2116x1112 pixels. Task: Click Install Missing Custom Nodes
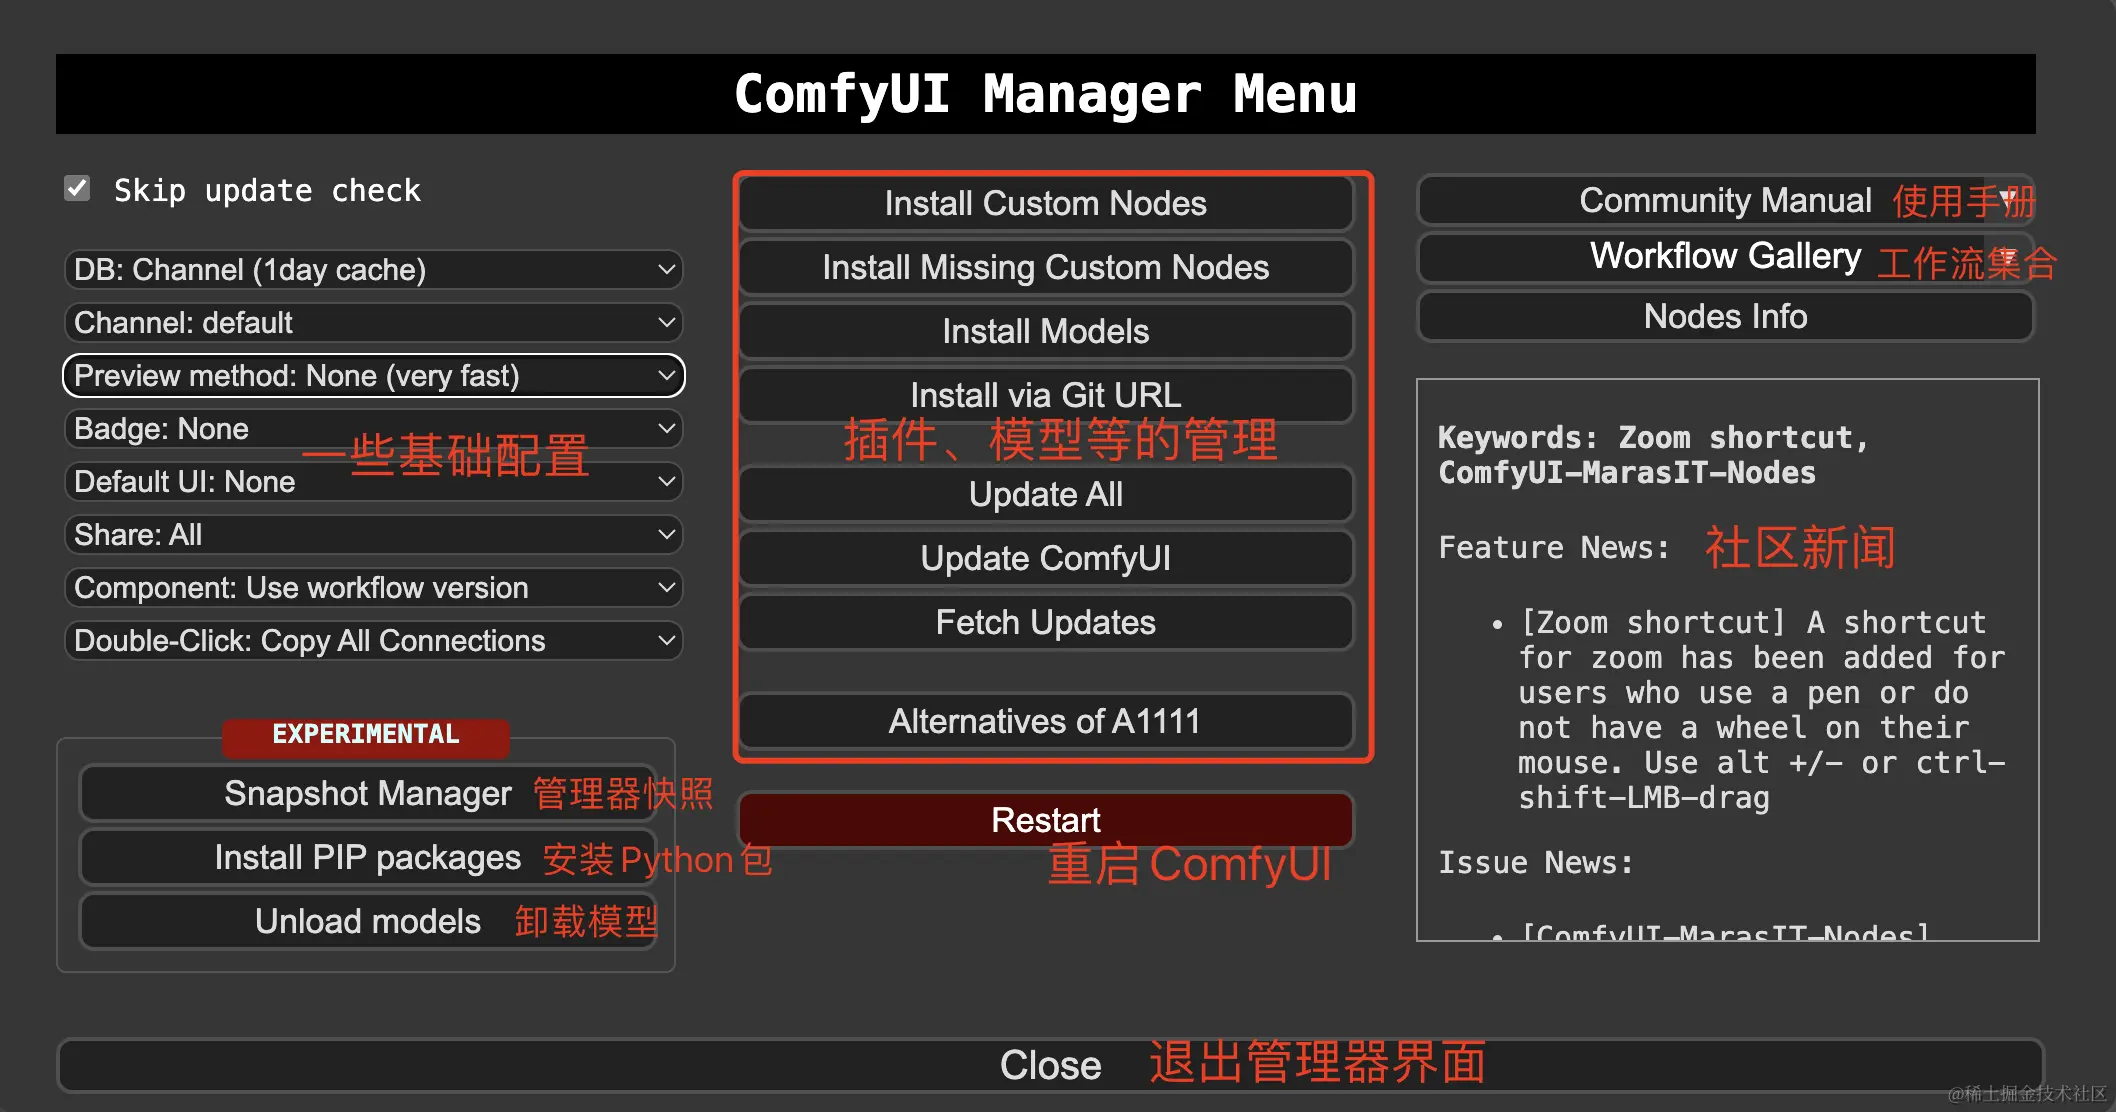point(1045,267)
